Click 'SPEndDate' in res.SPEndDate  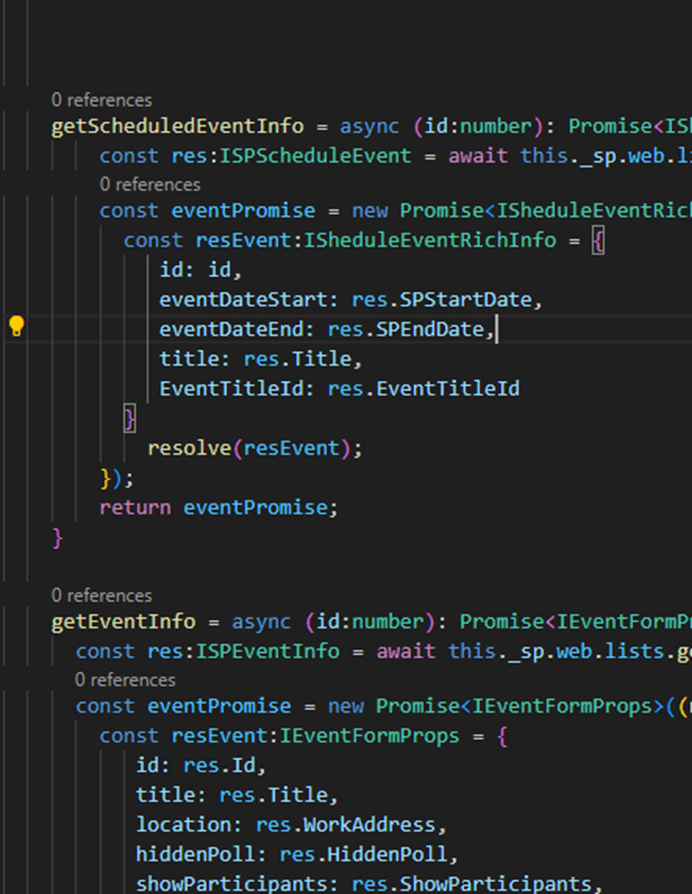pyautogui.click(x=430, y=330)
